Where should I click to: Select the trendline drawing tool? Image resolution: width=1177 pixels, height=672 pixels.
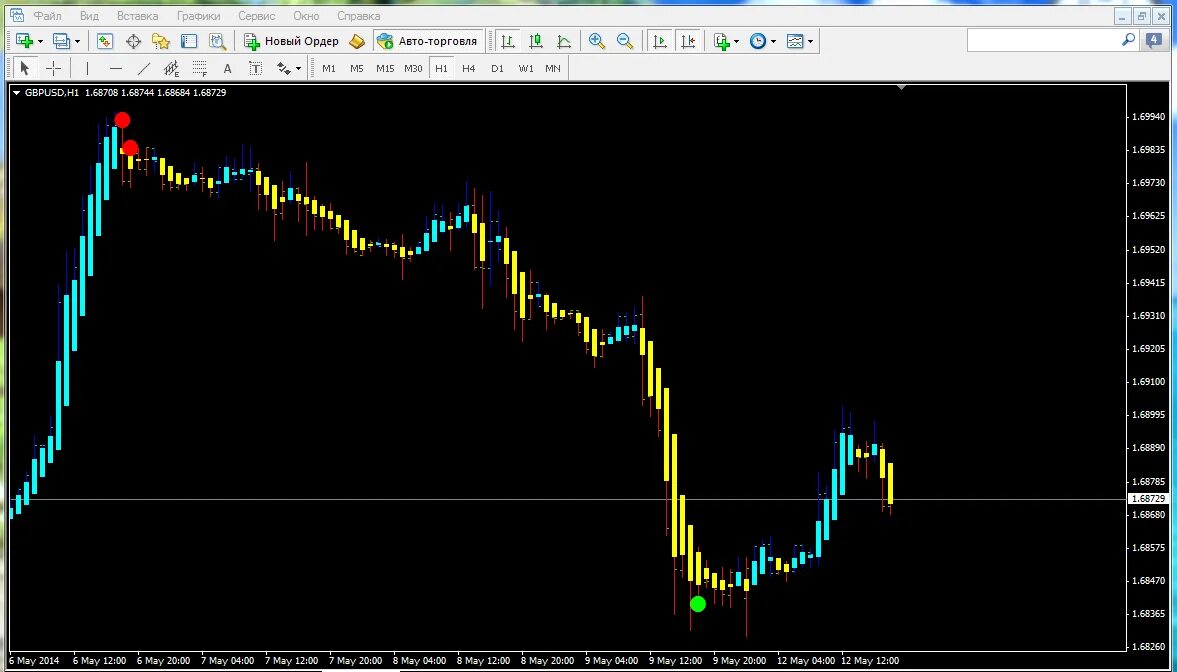click(x=143, y=67)
